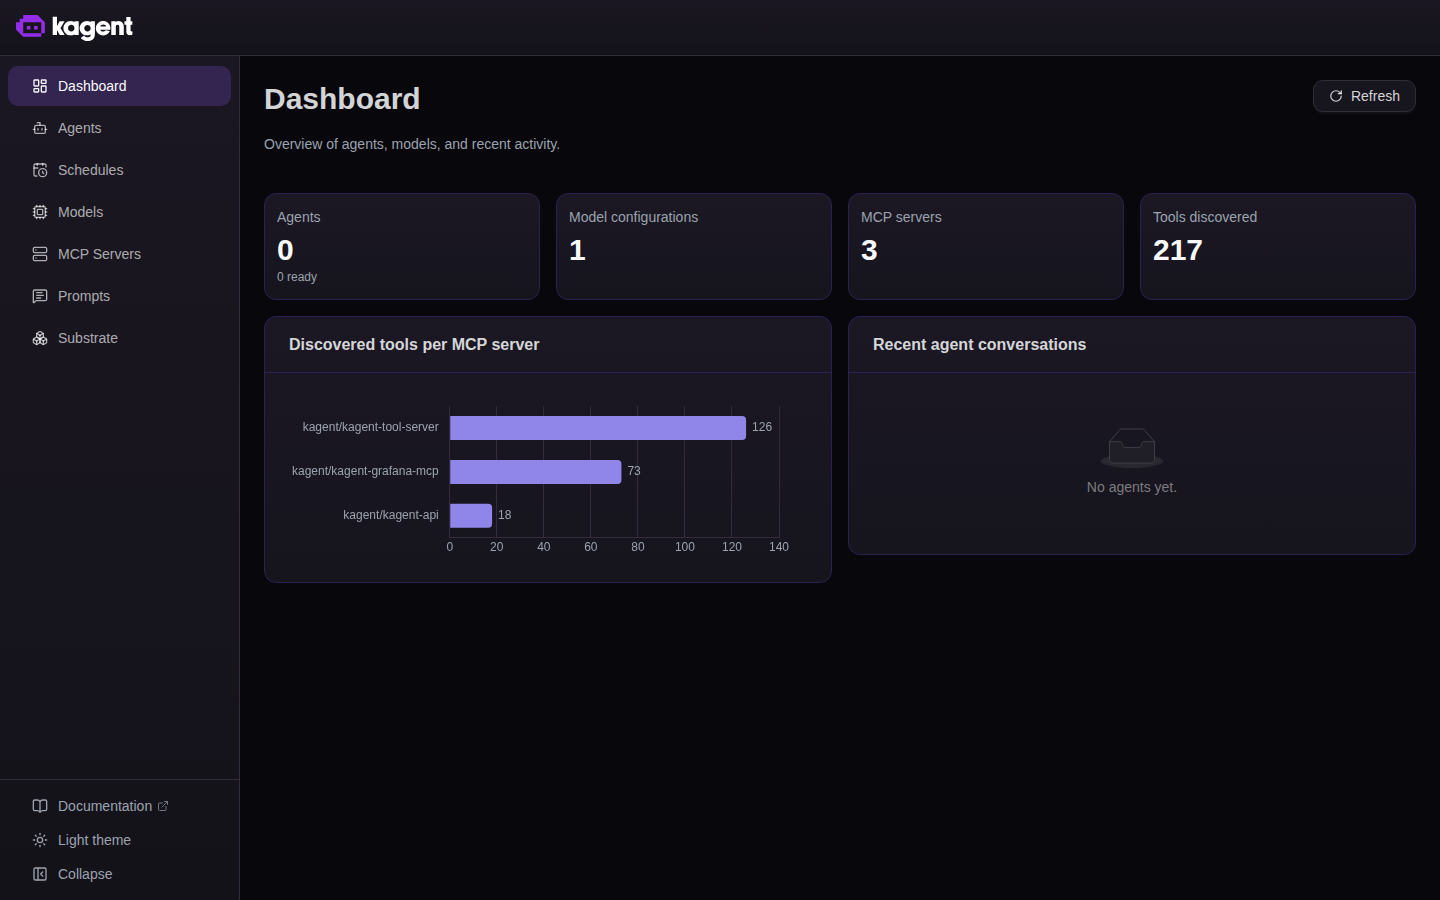Click the '140' x-axis tick label
Image resolution: width=1440 pixels, height=900 pixels.
779,547
